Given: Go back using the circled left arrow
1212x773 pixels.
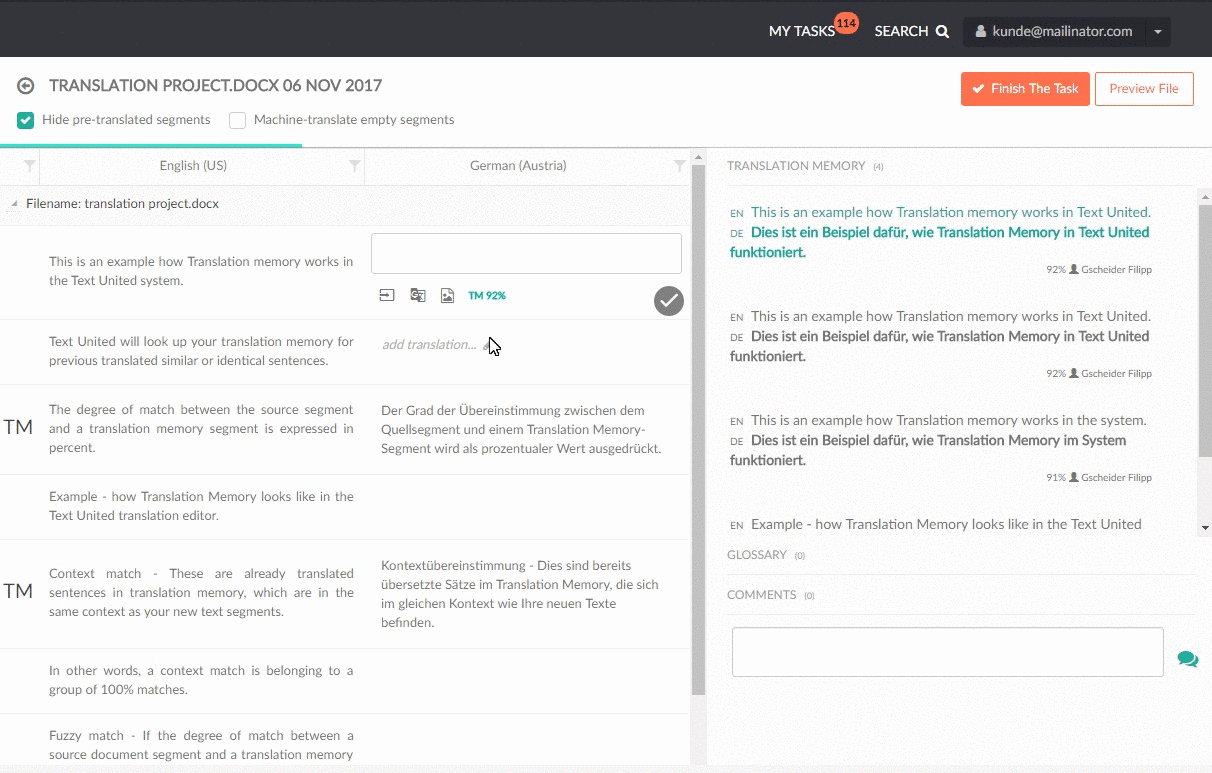Looking at the screenshot, I should pos(26,87).
